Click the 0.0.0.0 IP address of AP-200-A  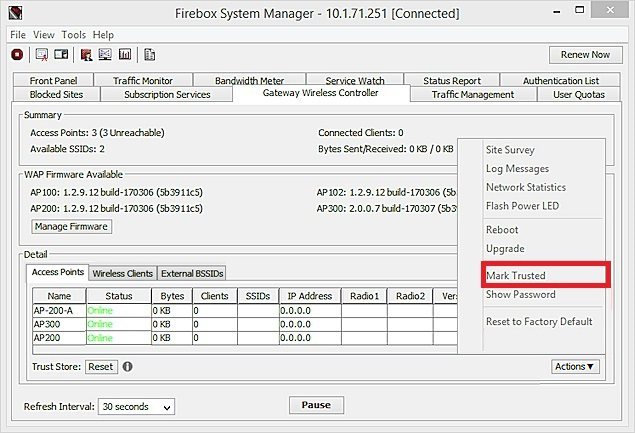(x=310, y=311)
